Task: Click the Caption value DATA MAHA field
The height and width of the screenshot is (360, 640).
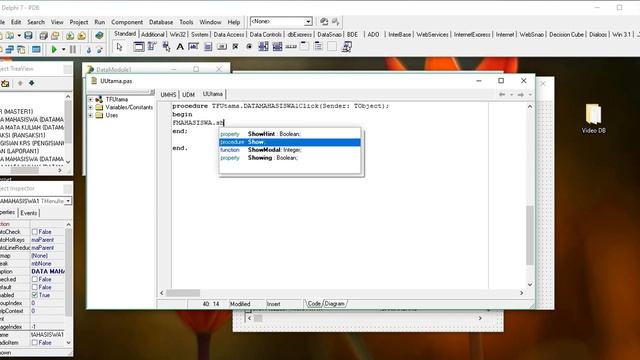Action: click(48, 271)
